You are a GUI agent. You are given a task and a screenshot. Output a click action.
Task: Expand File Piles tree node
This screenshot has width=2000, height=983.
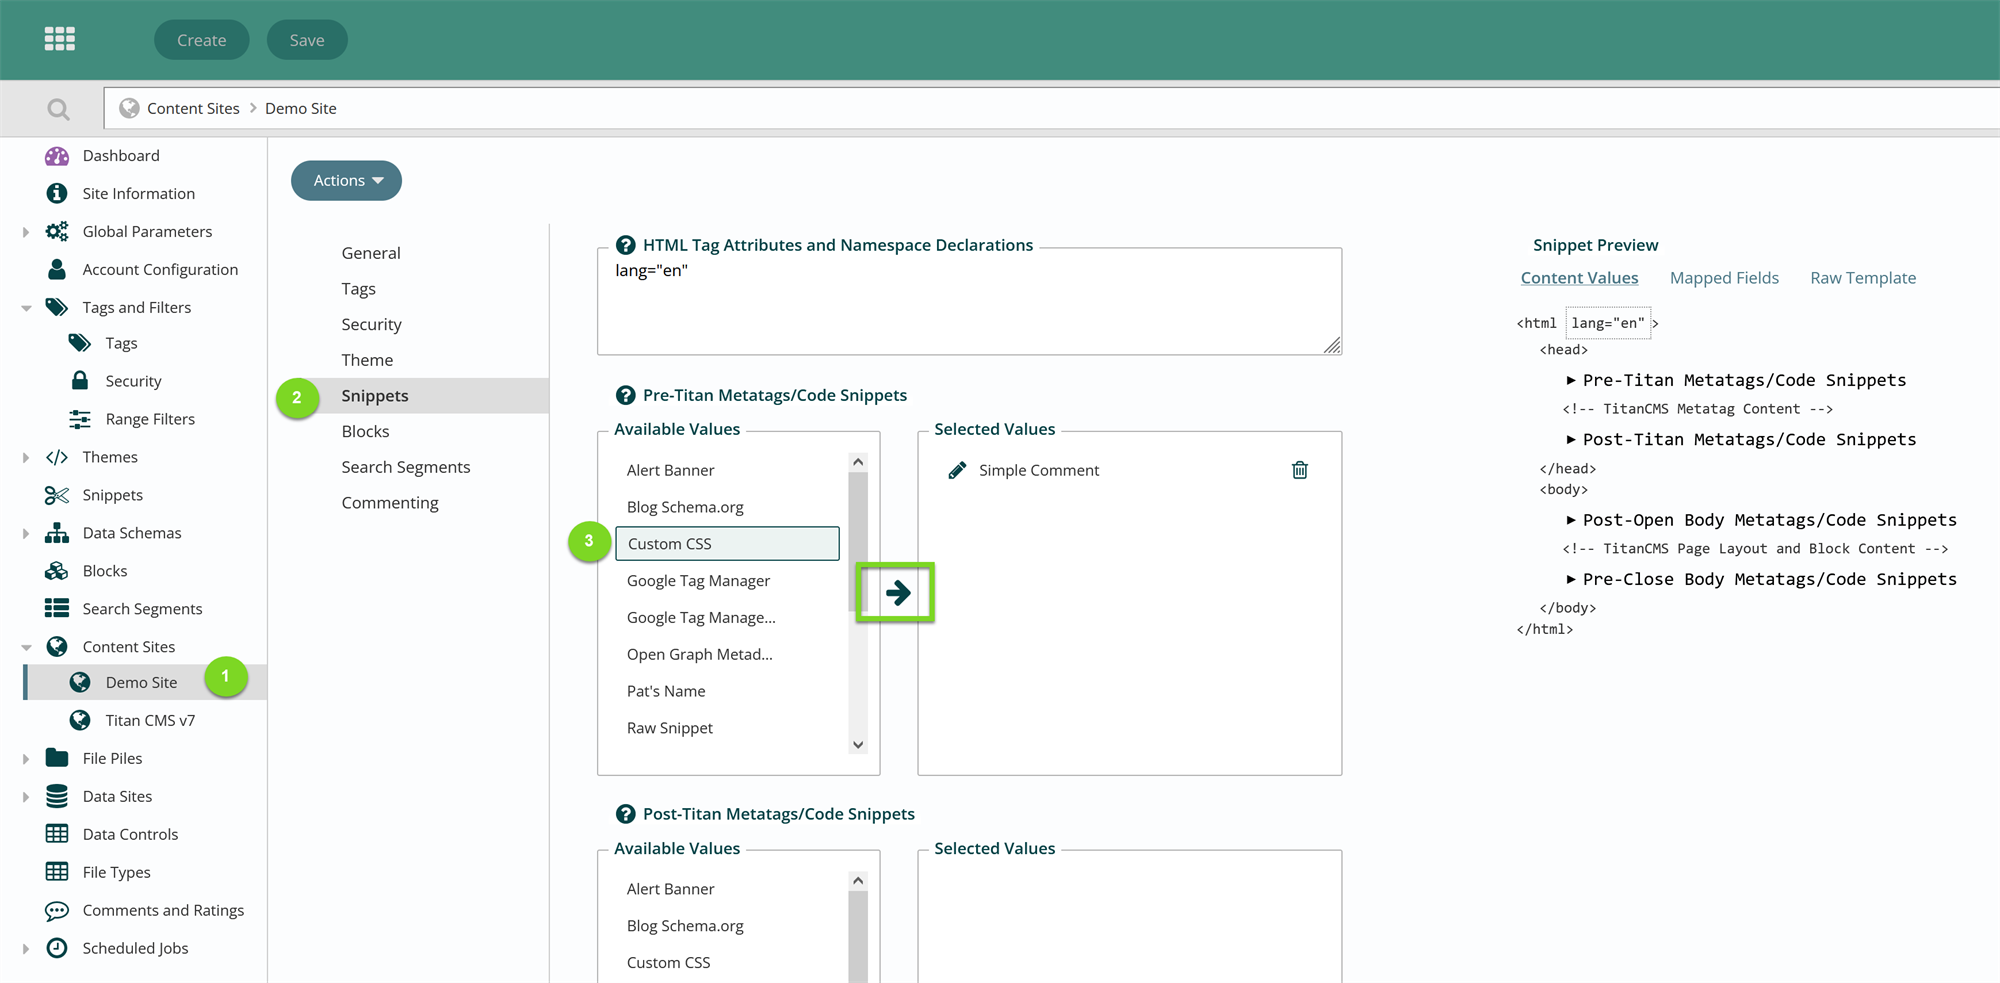(x=26, y=759)
